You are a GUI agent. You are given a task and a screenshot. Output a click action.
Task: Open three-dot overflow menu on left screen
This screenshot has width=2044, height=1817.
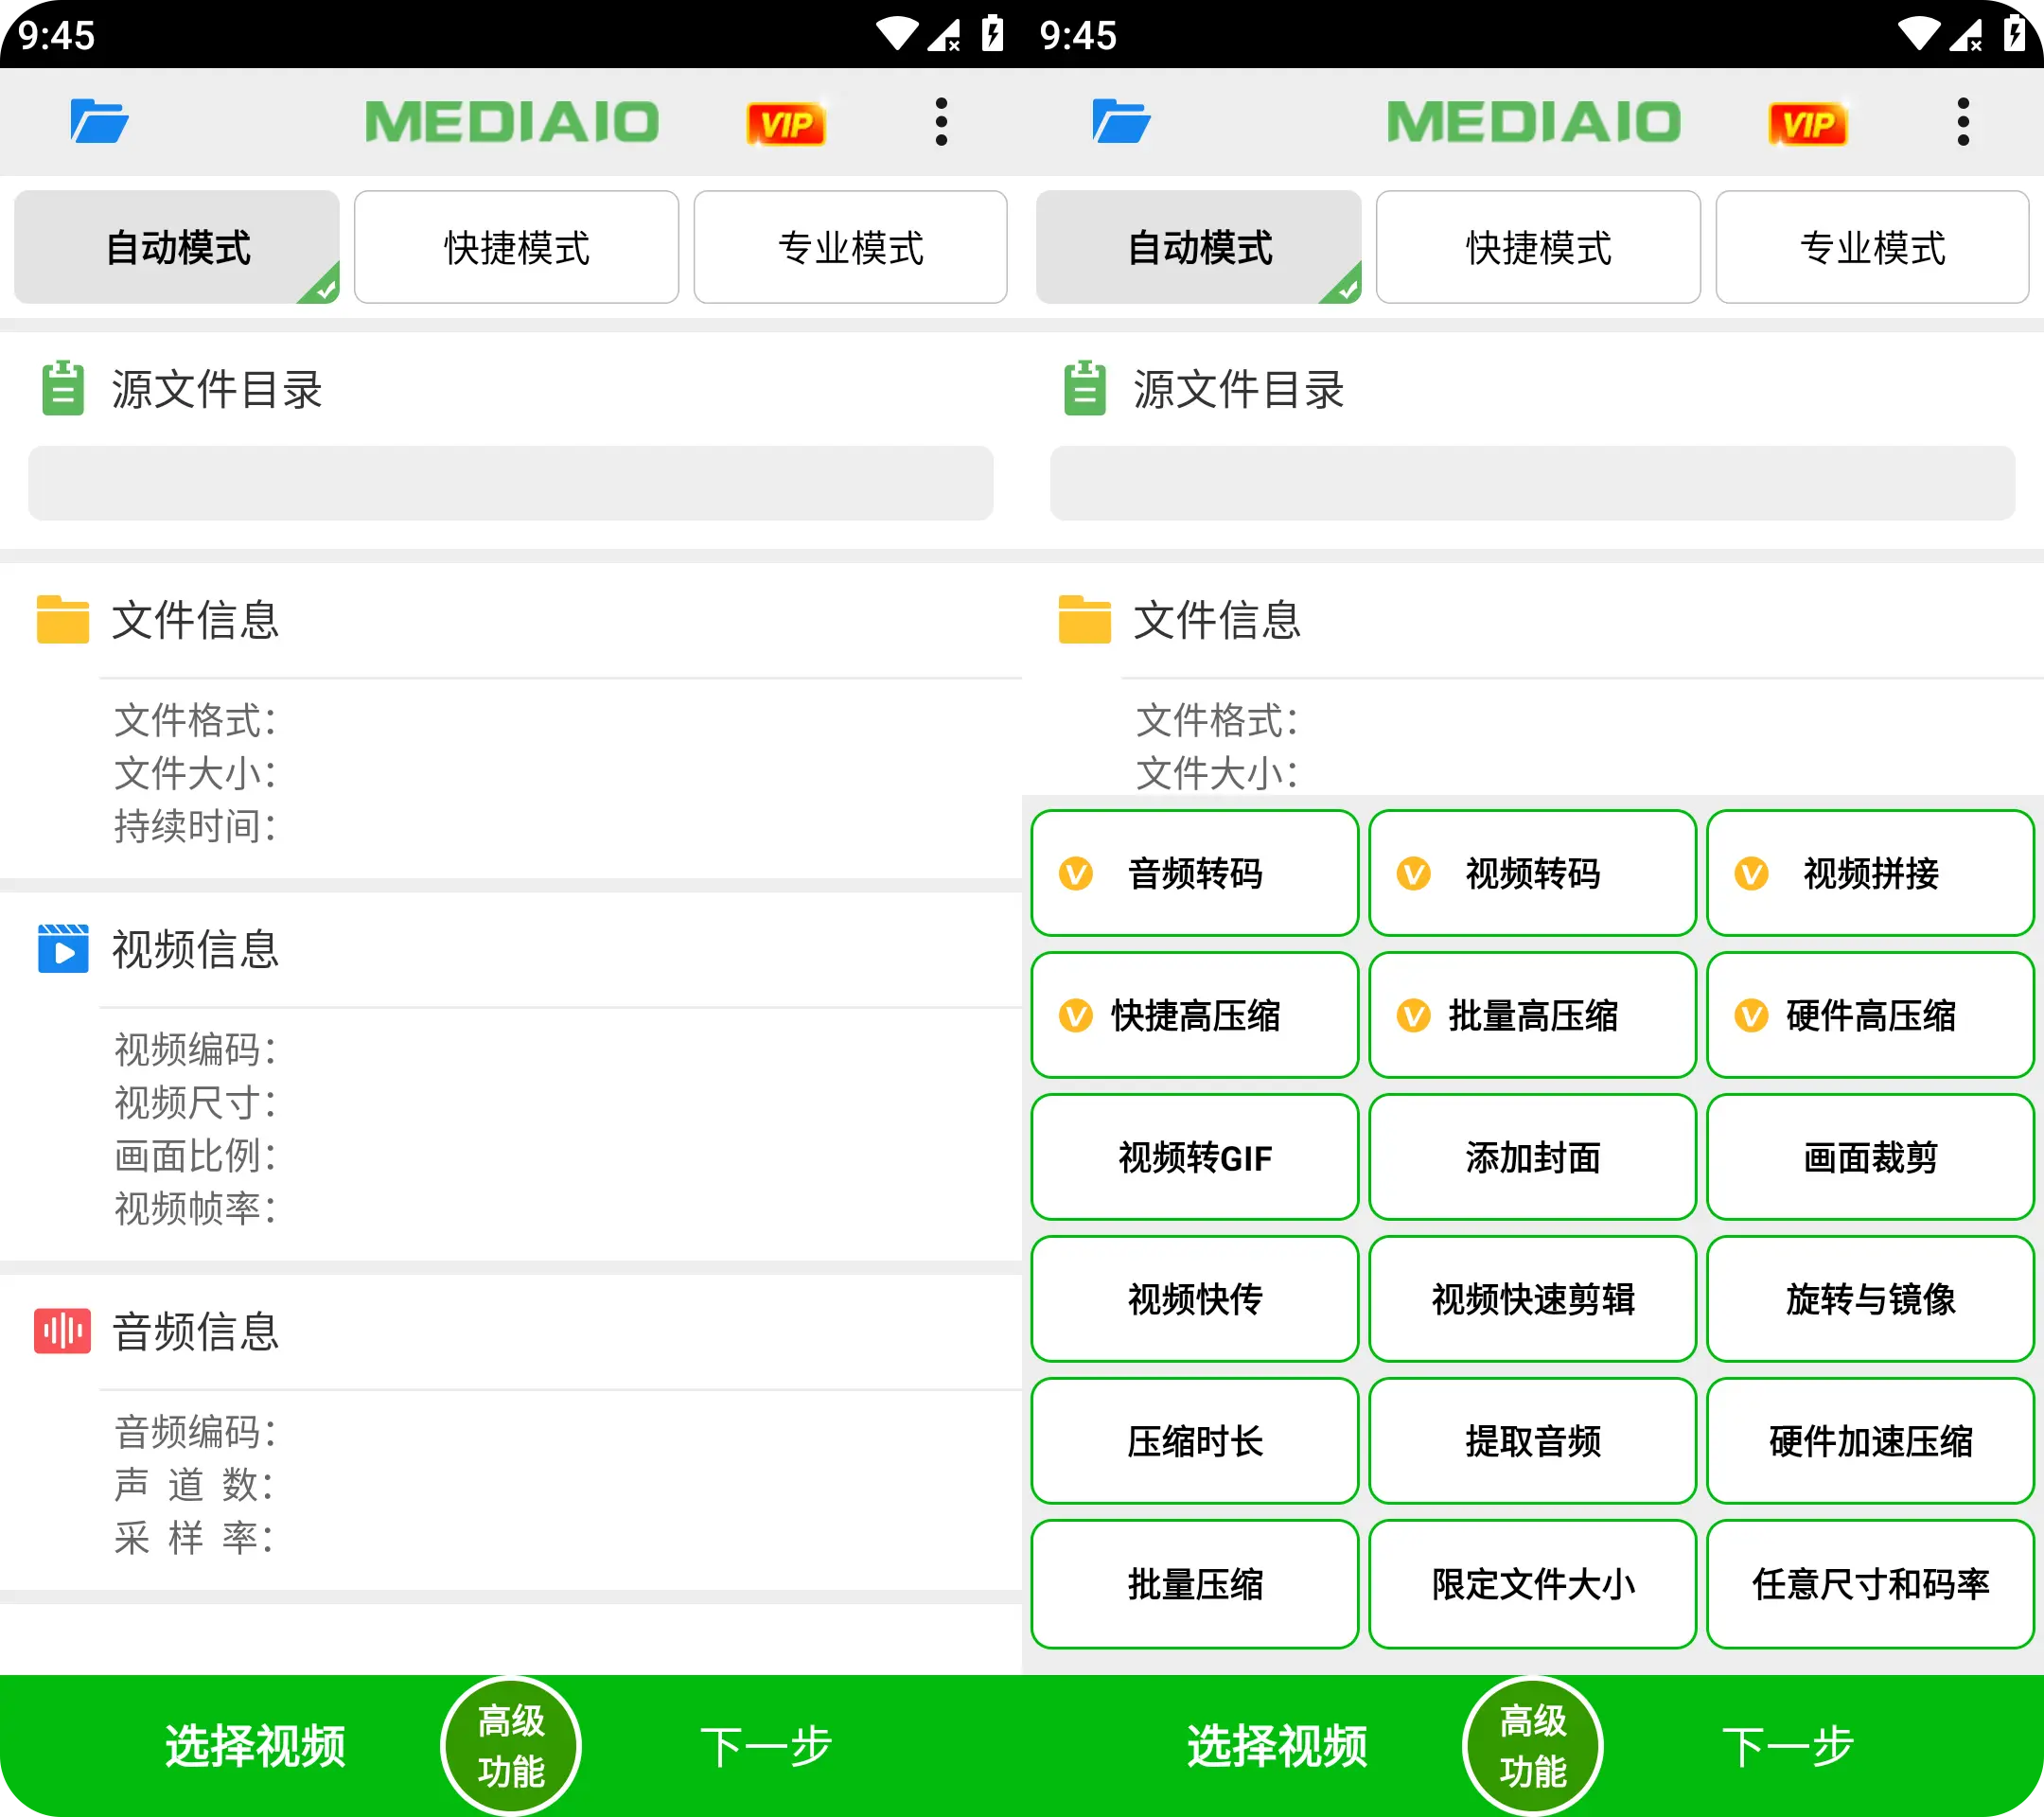(x=941, y=122)
